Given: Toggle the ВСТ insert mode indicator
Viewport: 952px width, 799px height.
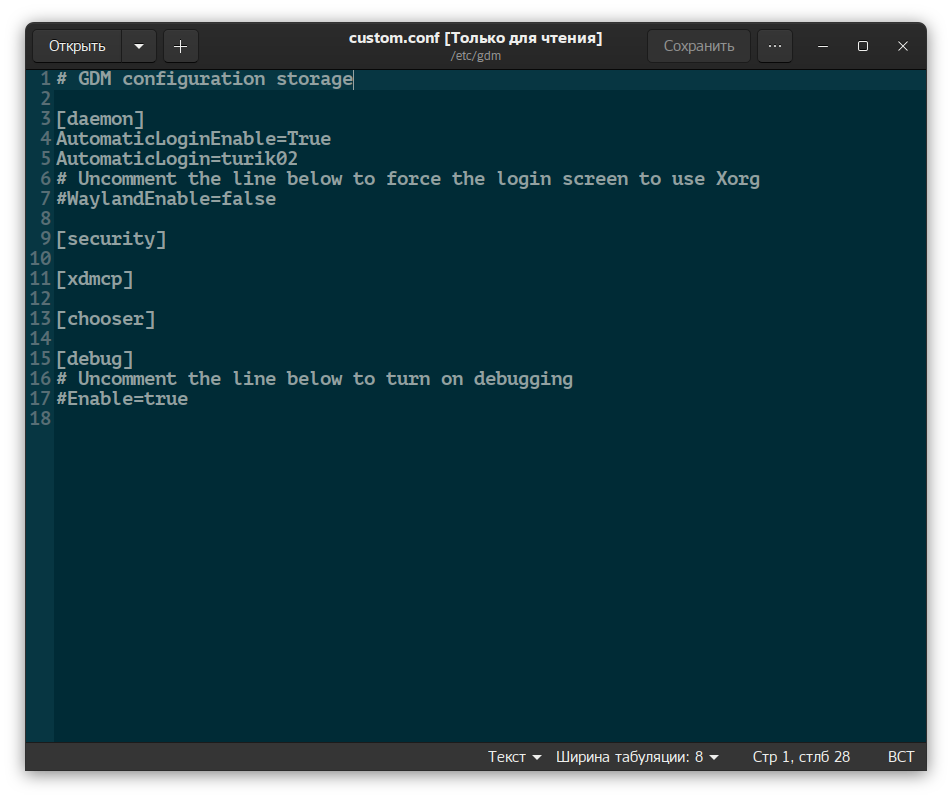Looking at the screenshot, I should click(900, 757).
